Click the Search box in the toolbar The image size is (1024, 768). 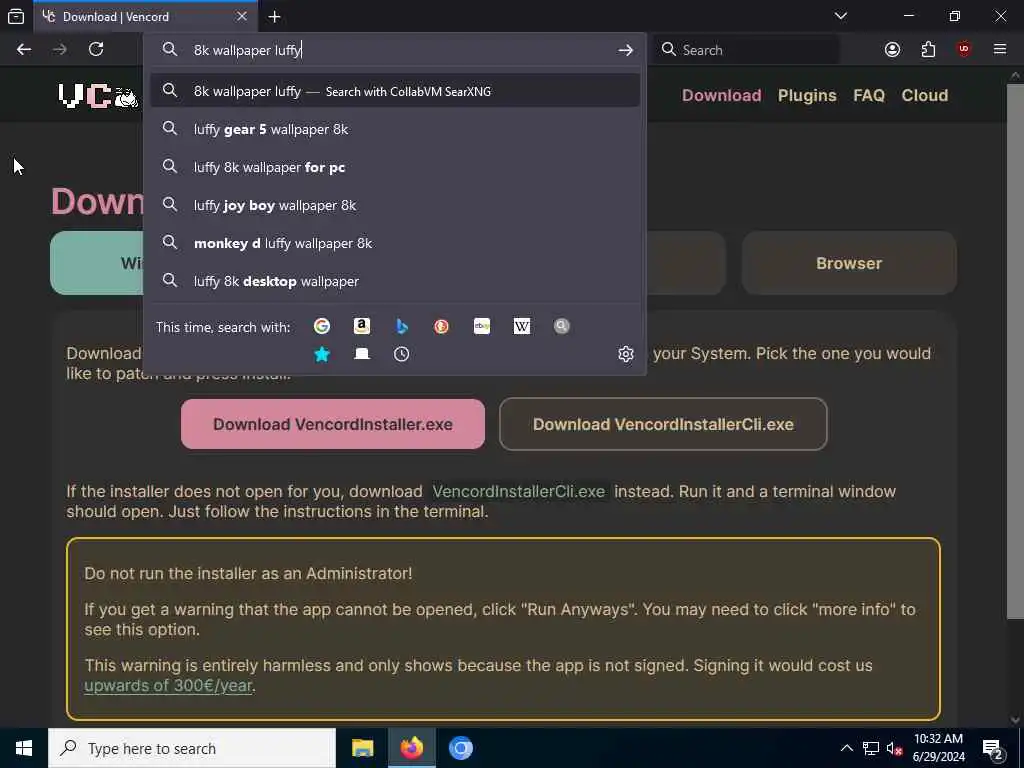click(748, 50)
